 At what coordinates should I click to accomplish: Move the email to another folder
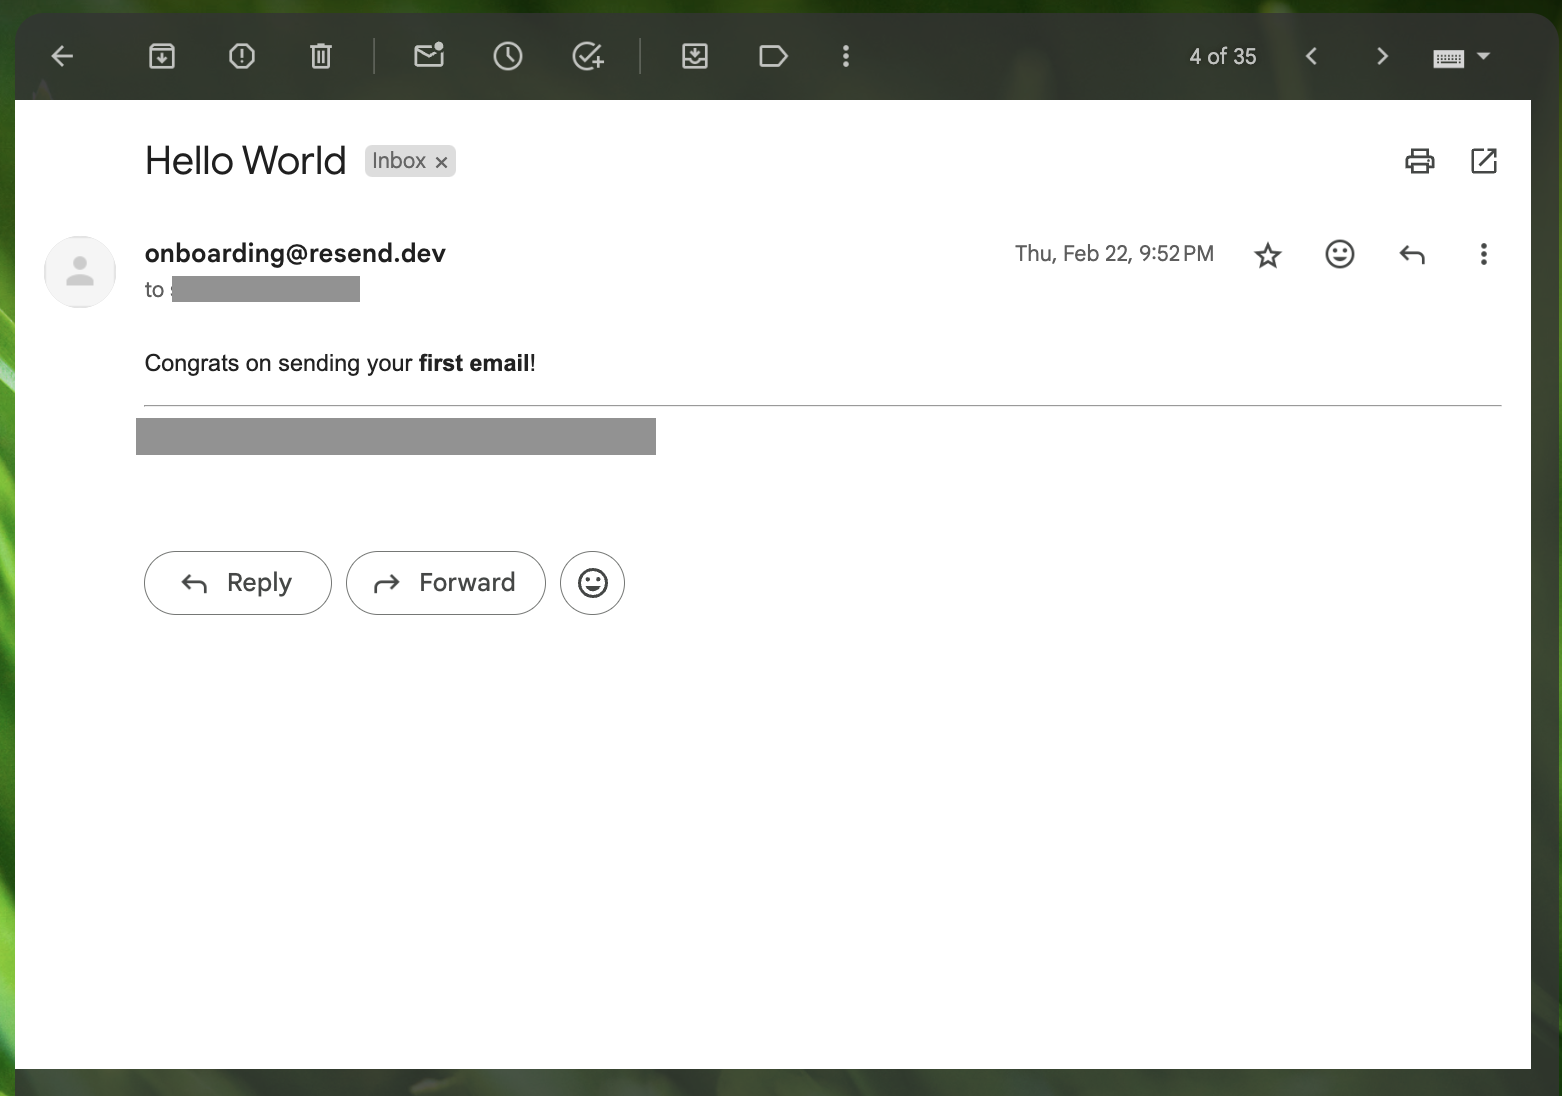[x=695, y=56]
